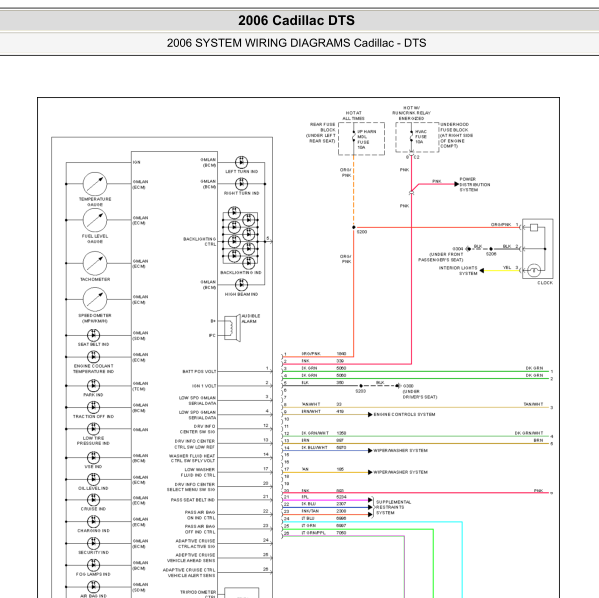Select the speedometer dial symbol
This screenshot has height=598, width=599.
pos(95,299)
